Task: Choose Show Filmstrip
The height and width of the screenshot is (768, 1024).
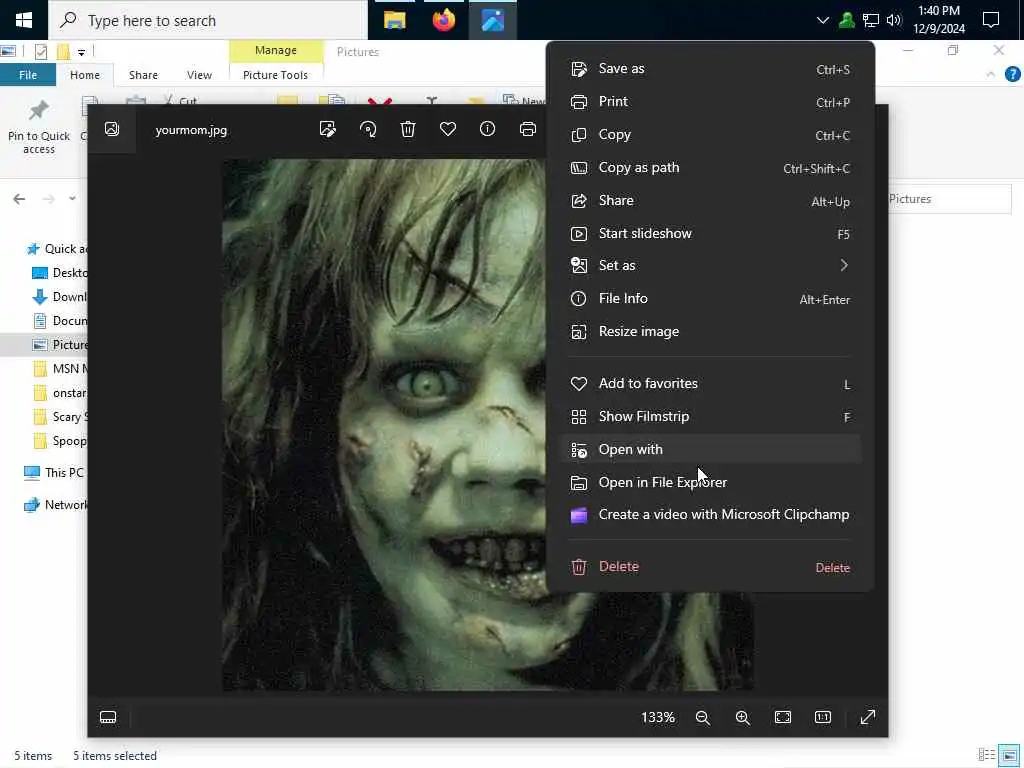Action: (711, 417)
